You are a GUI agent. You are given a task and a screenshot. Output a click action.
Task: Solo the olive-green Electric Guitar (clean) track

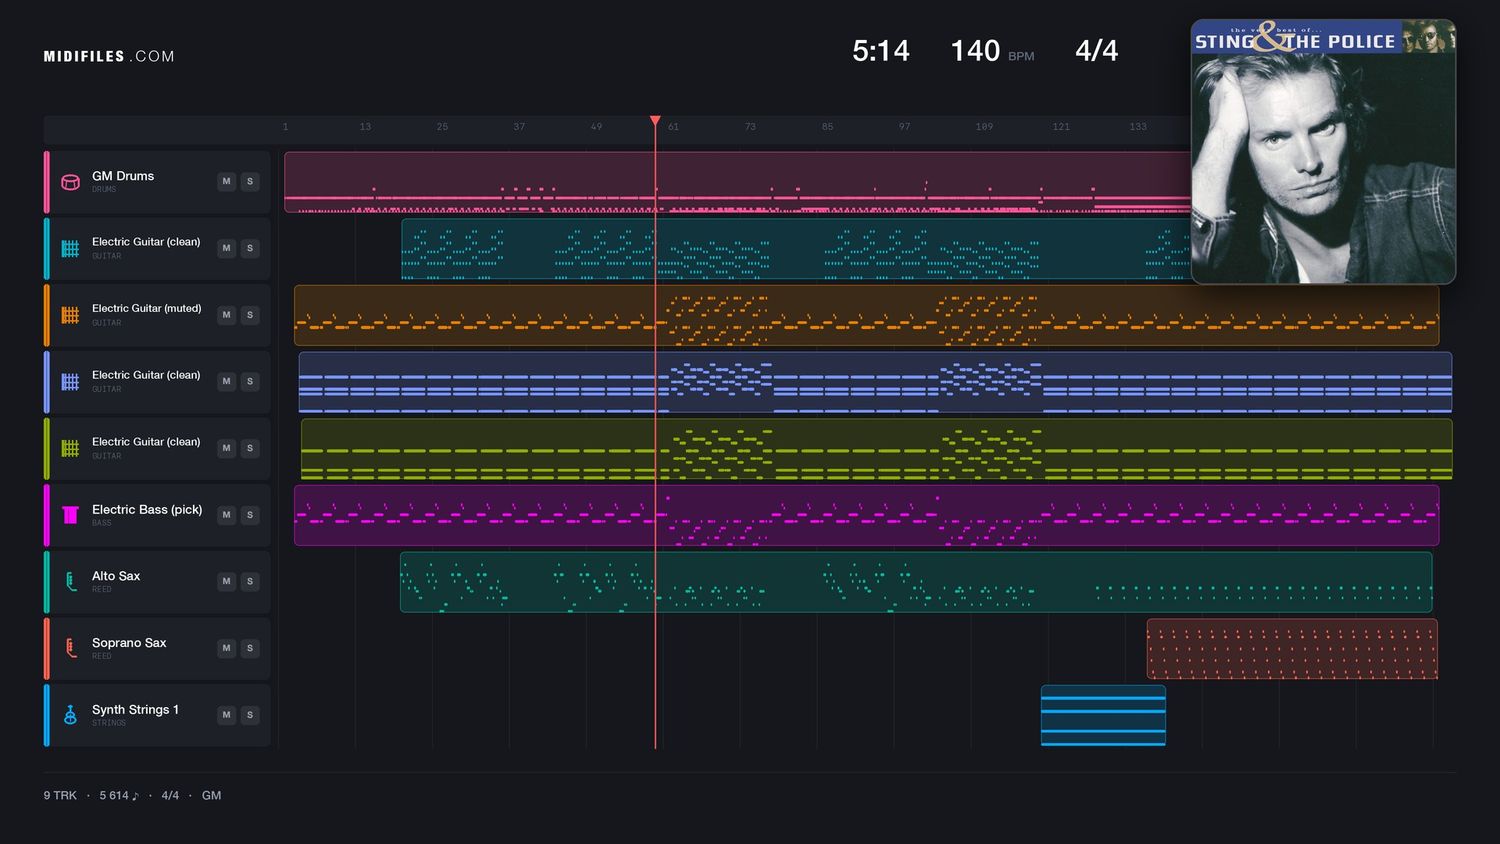(250, 448)
